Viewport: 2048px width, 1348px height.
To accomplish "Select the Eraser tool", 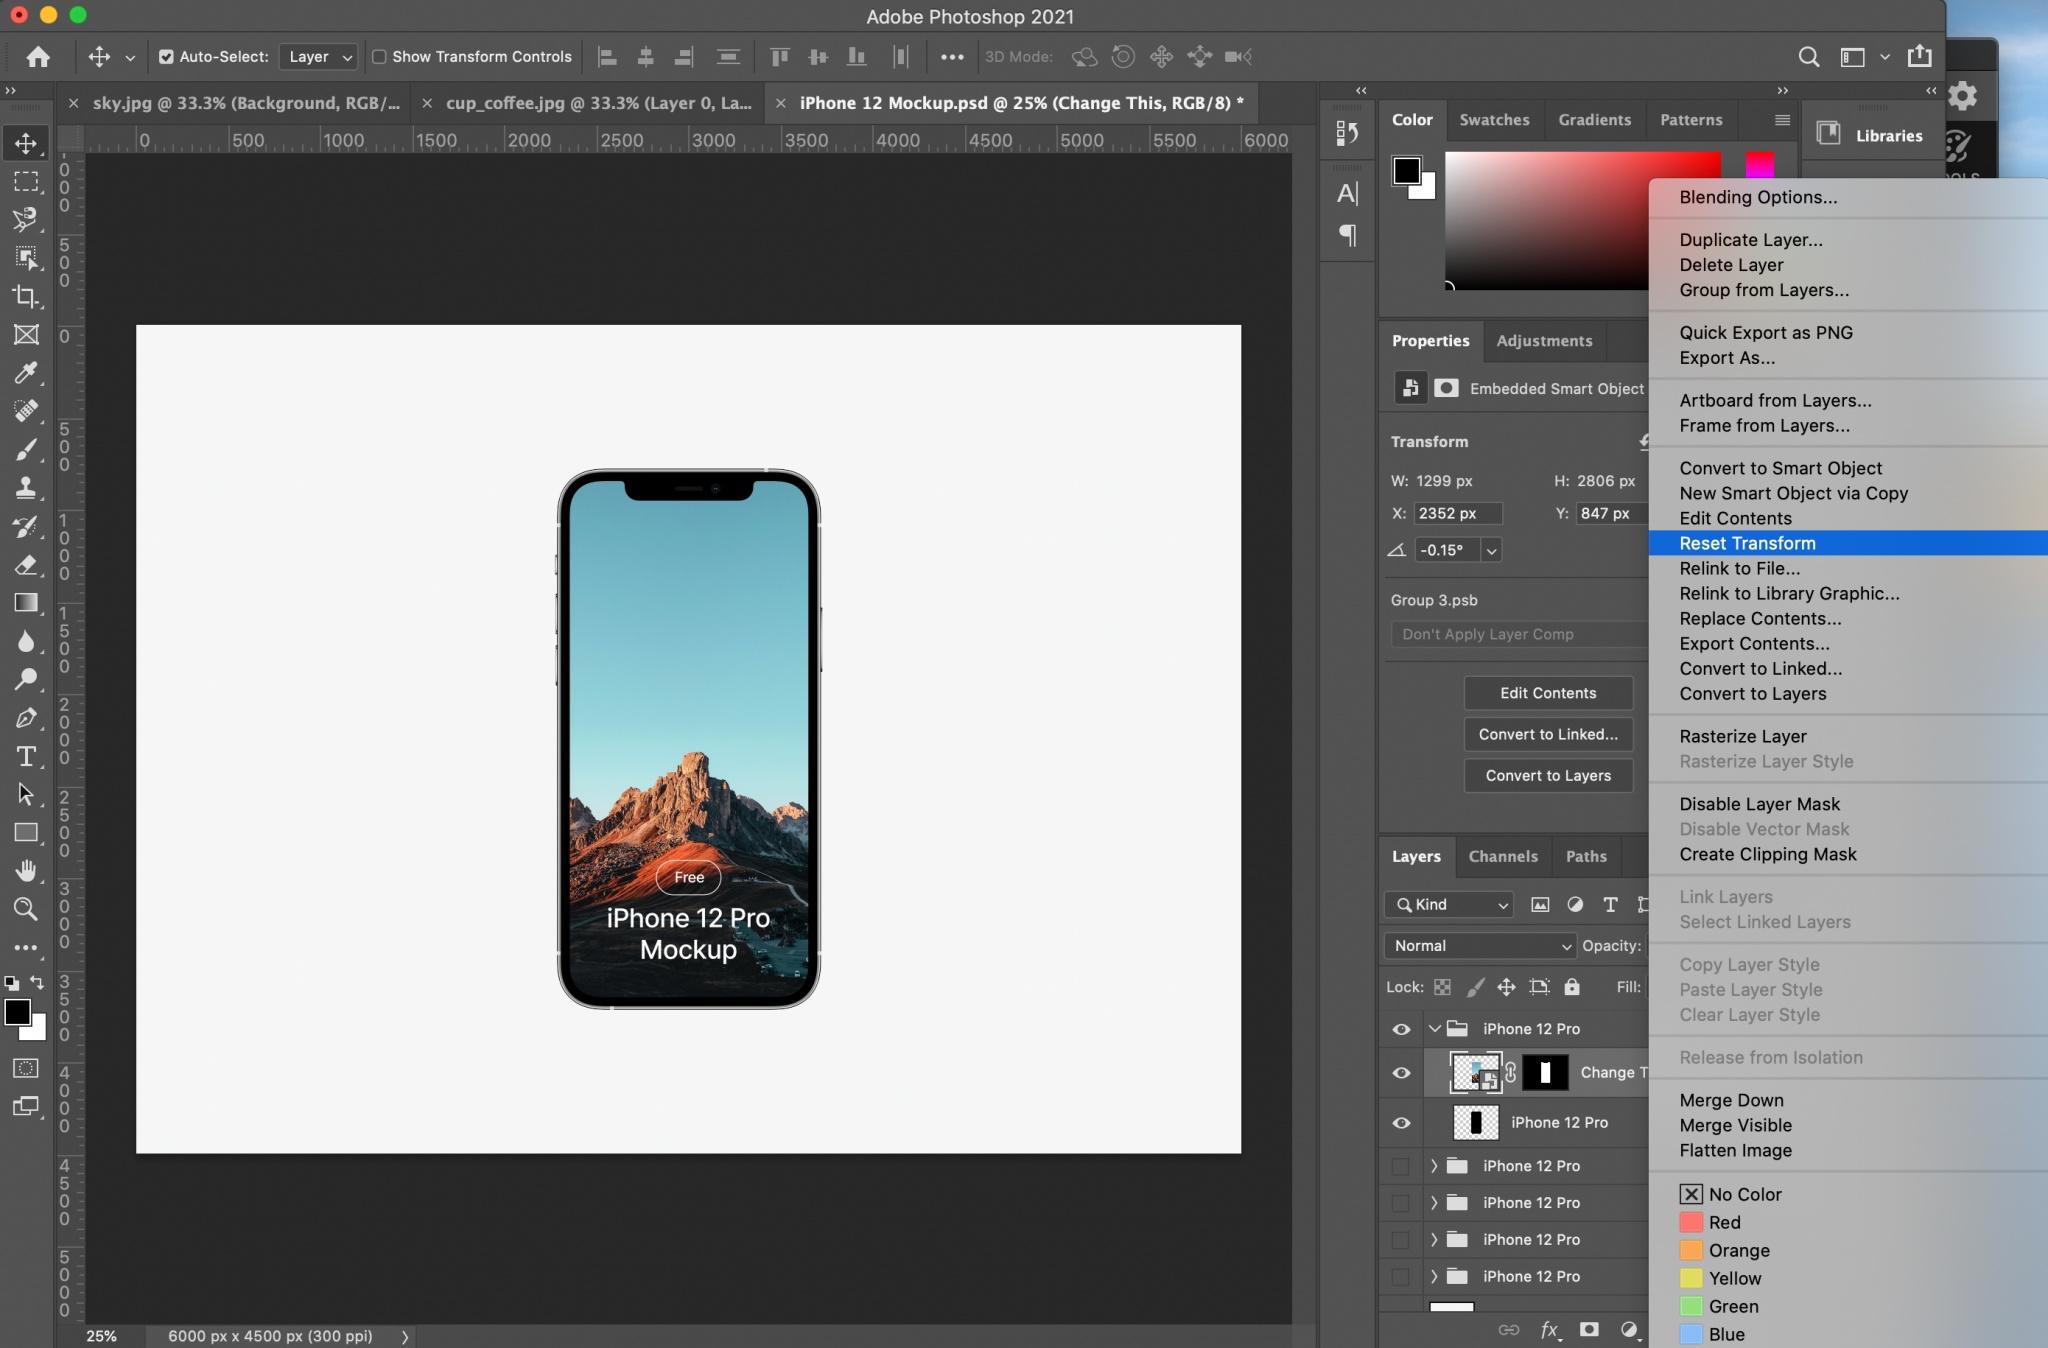I will (x=26, y=565).
